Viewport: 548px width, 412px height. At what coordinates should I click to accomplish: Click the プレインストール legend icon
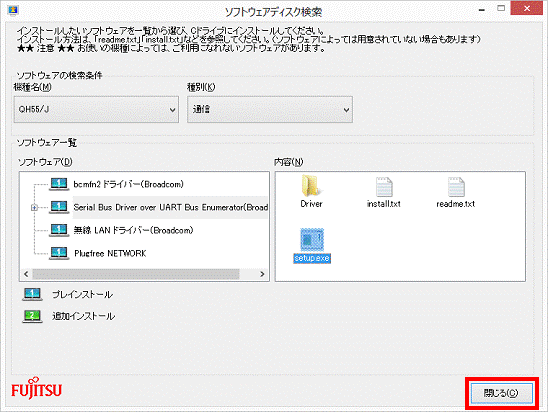[32, 294]
